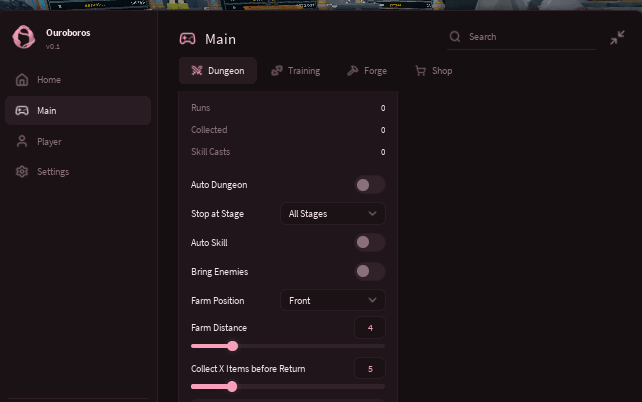Click chevron arrow of All Stages dropdown
This screenshot has width=642, height=402.
click(x=372, y=213)
